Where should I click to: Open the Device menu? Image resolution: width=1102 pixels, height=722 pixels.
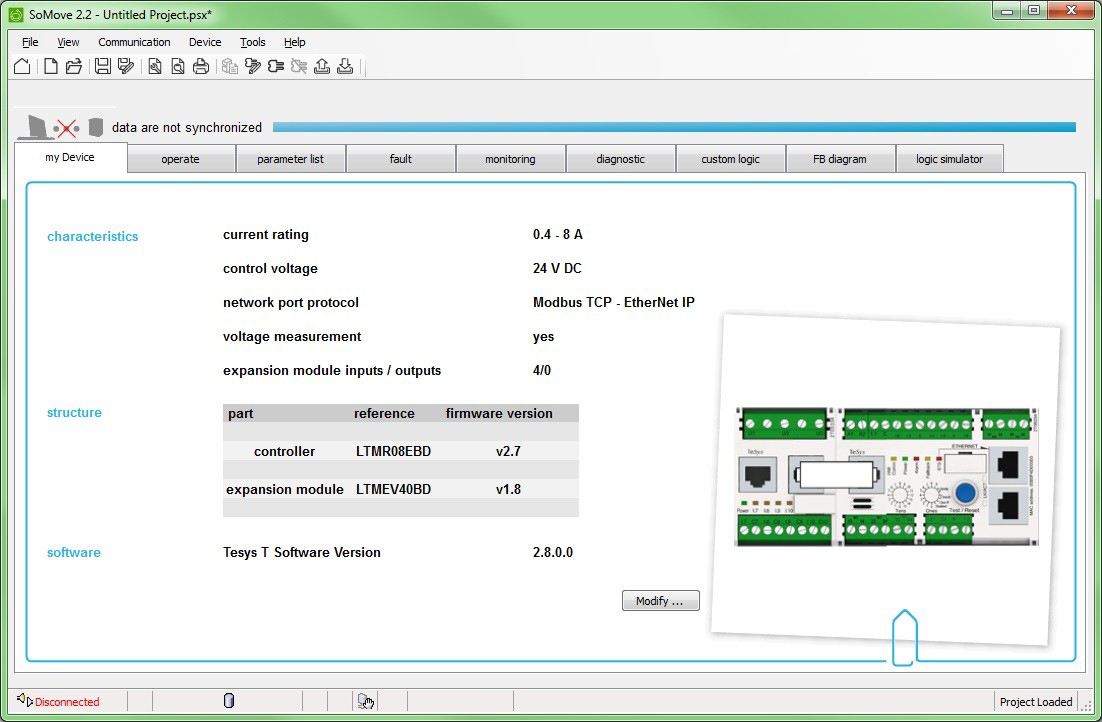point(205,42)
